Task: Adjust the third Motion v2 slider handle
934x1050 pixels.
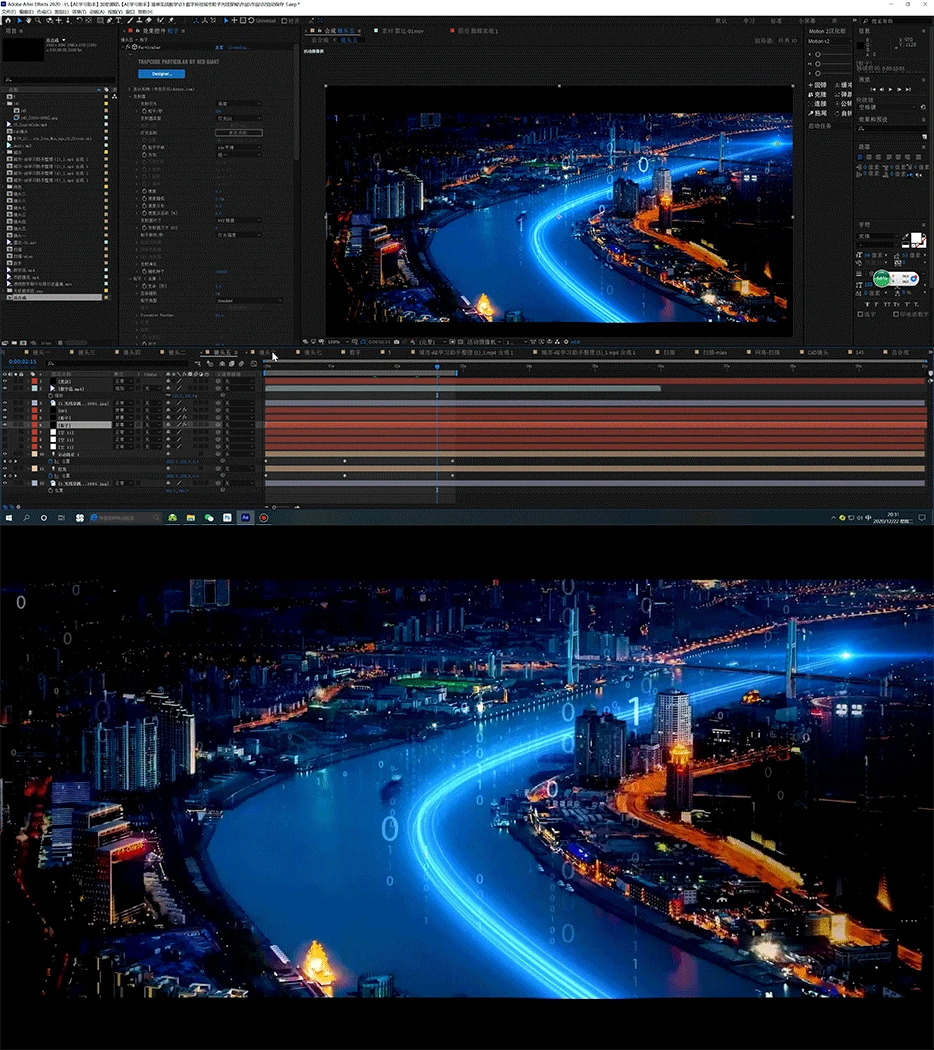Action: pos(818,73)
